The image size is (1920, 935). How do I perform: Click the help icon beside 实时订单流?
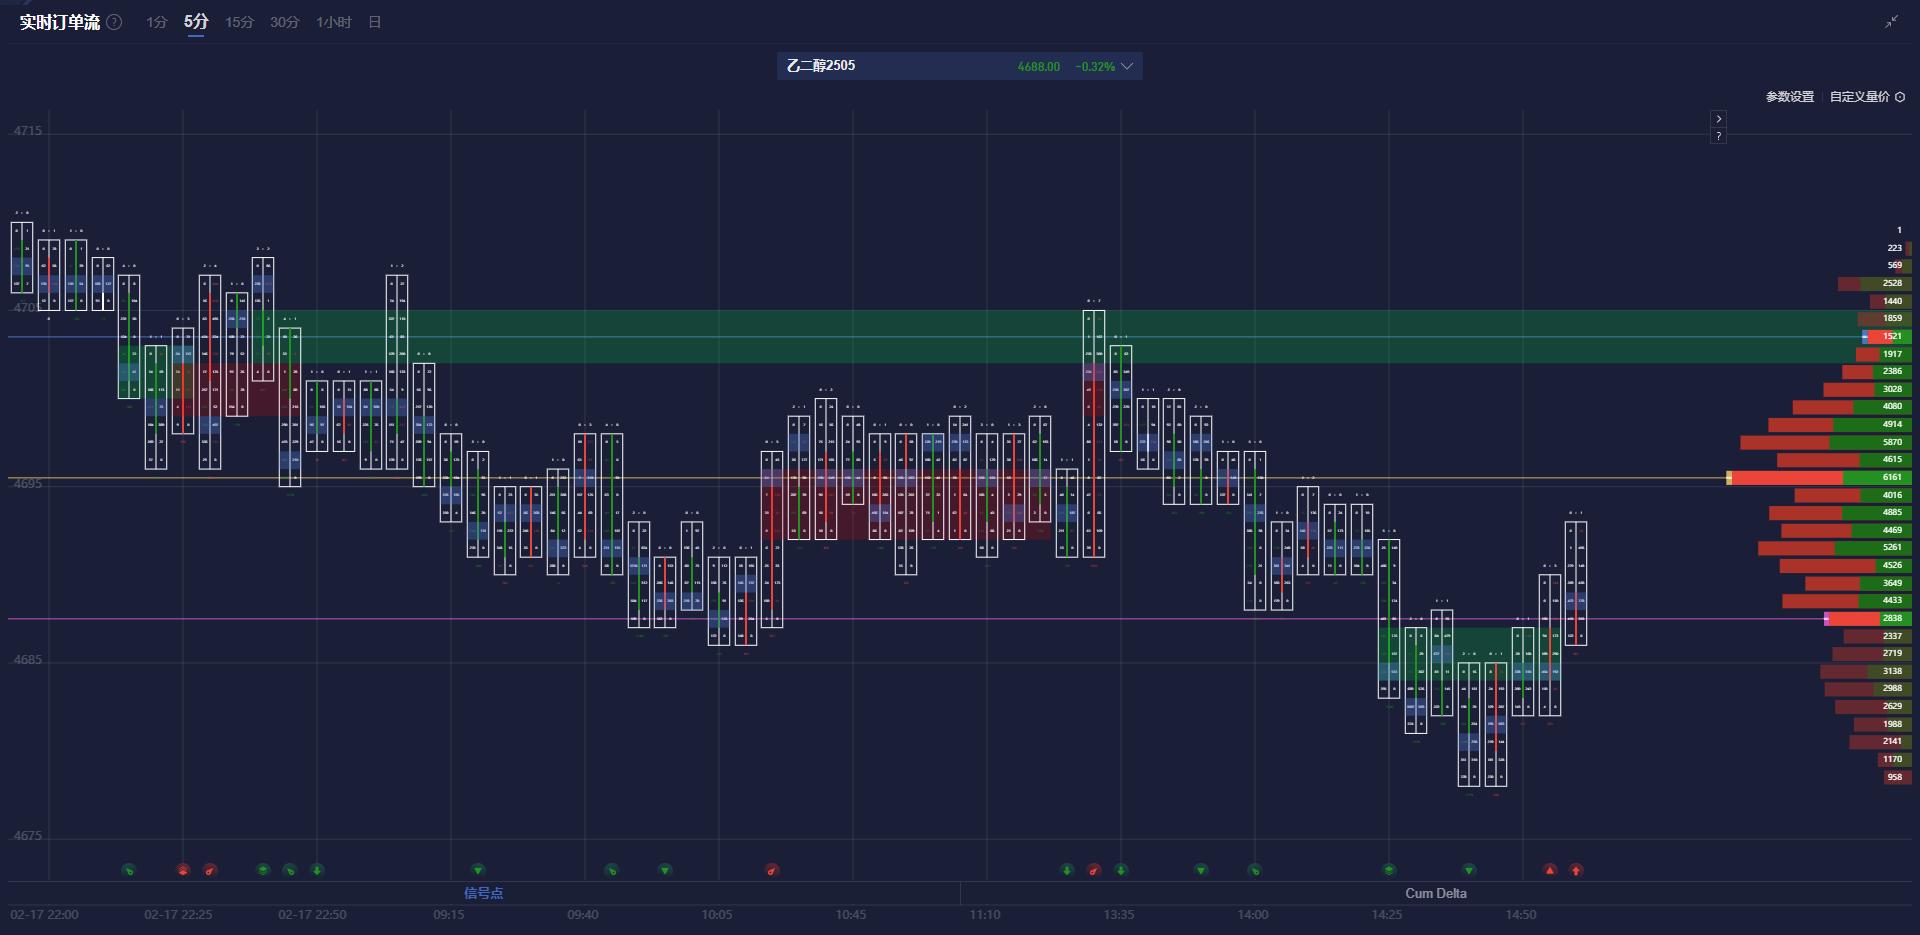click(x=115, y=22)
